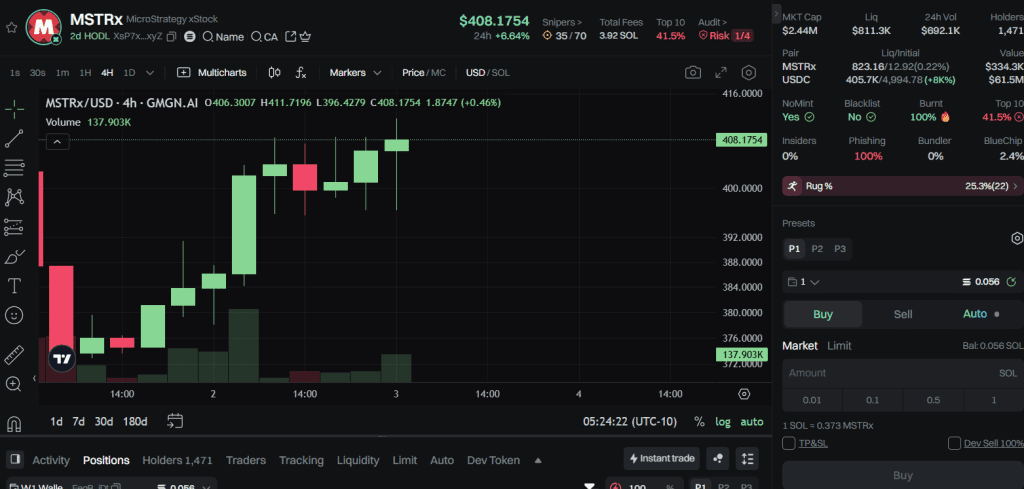Select the Text annotation tool
Viewport: 1024px width, 489px height.
[14, 285]
